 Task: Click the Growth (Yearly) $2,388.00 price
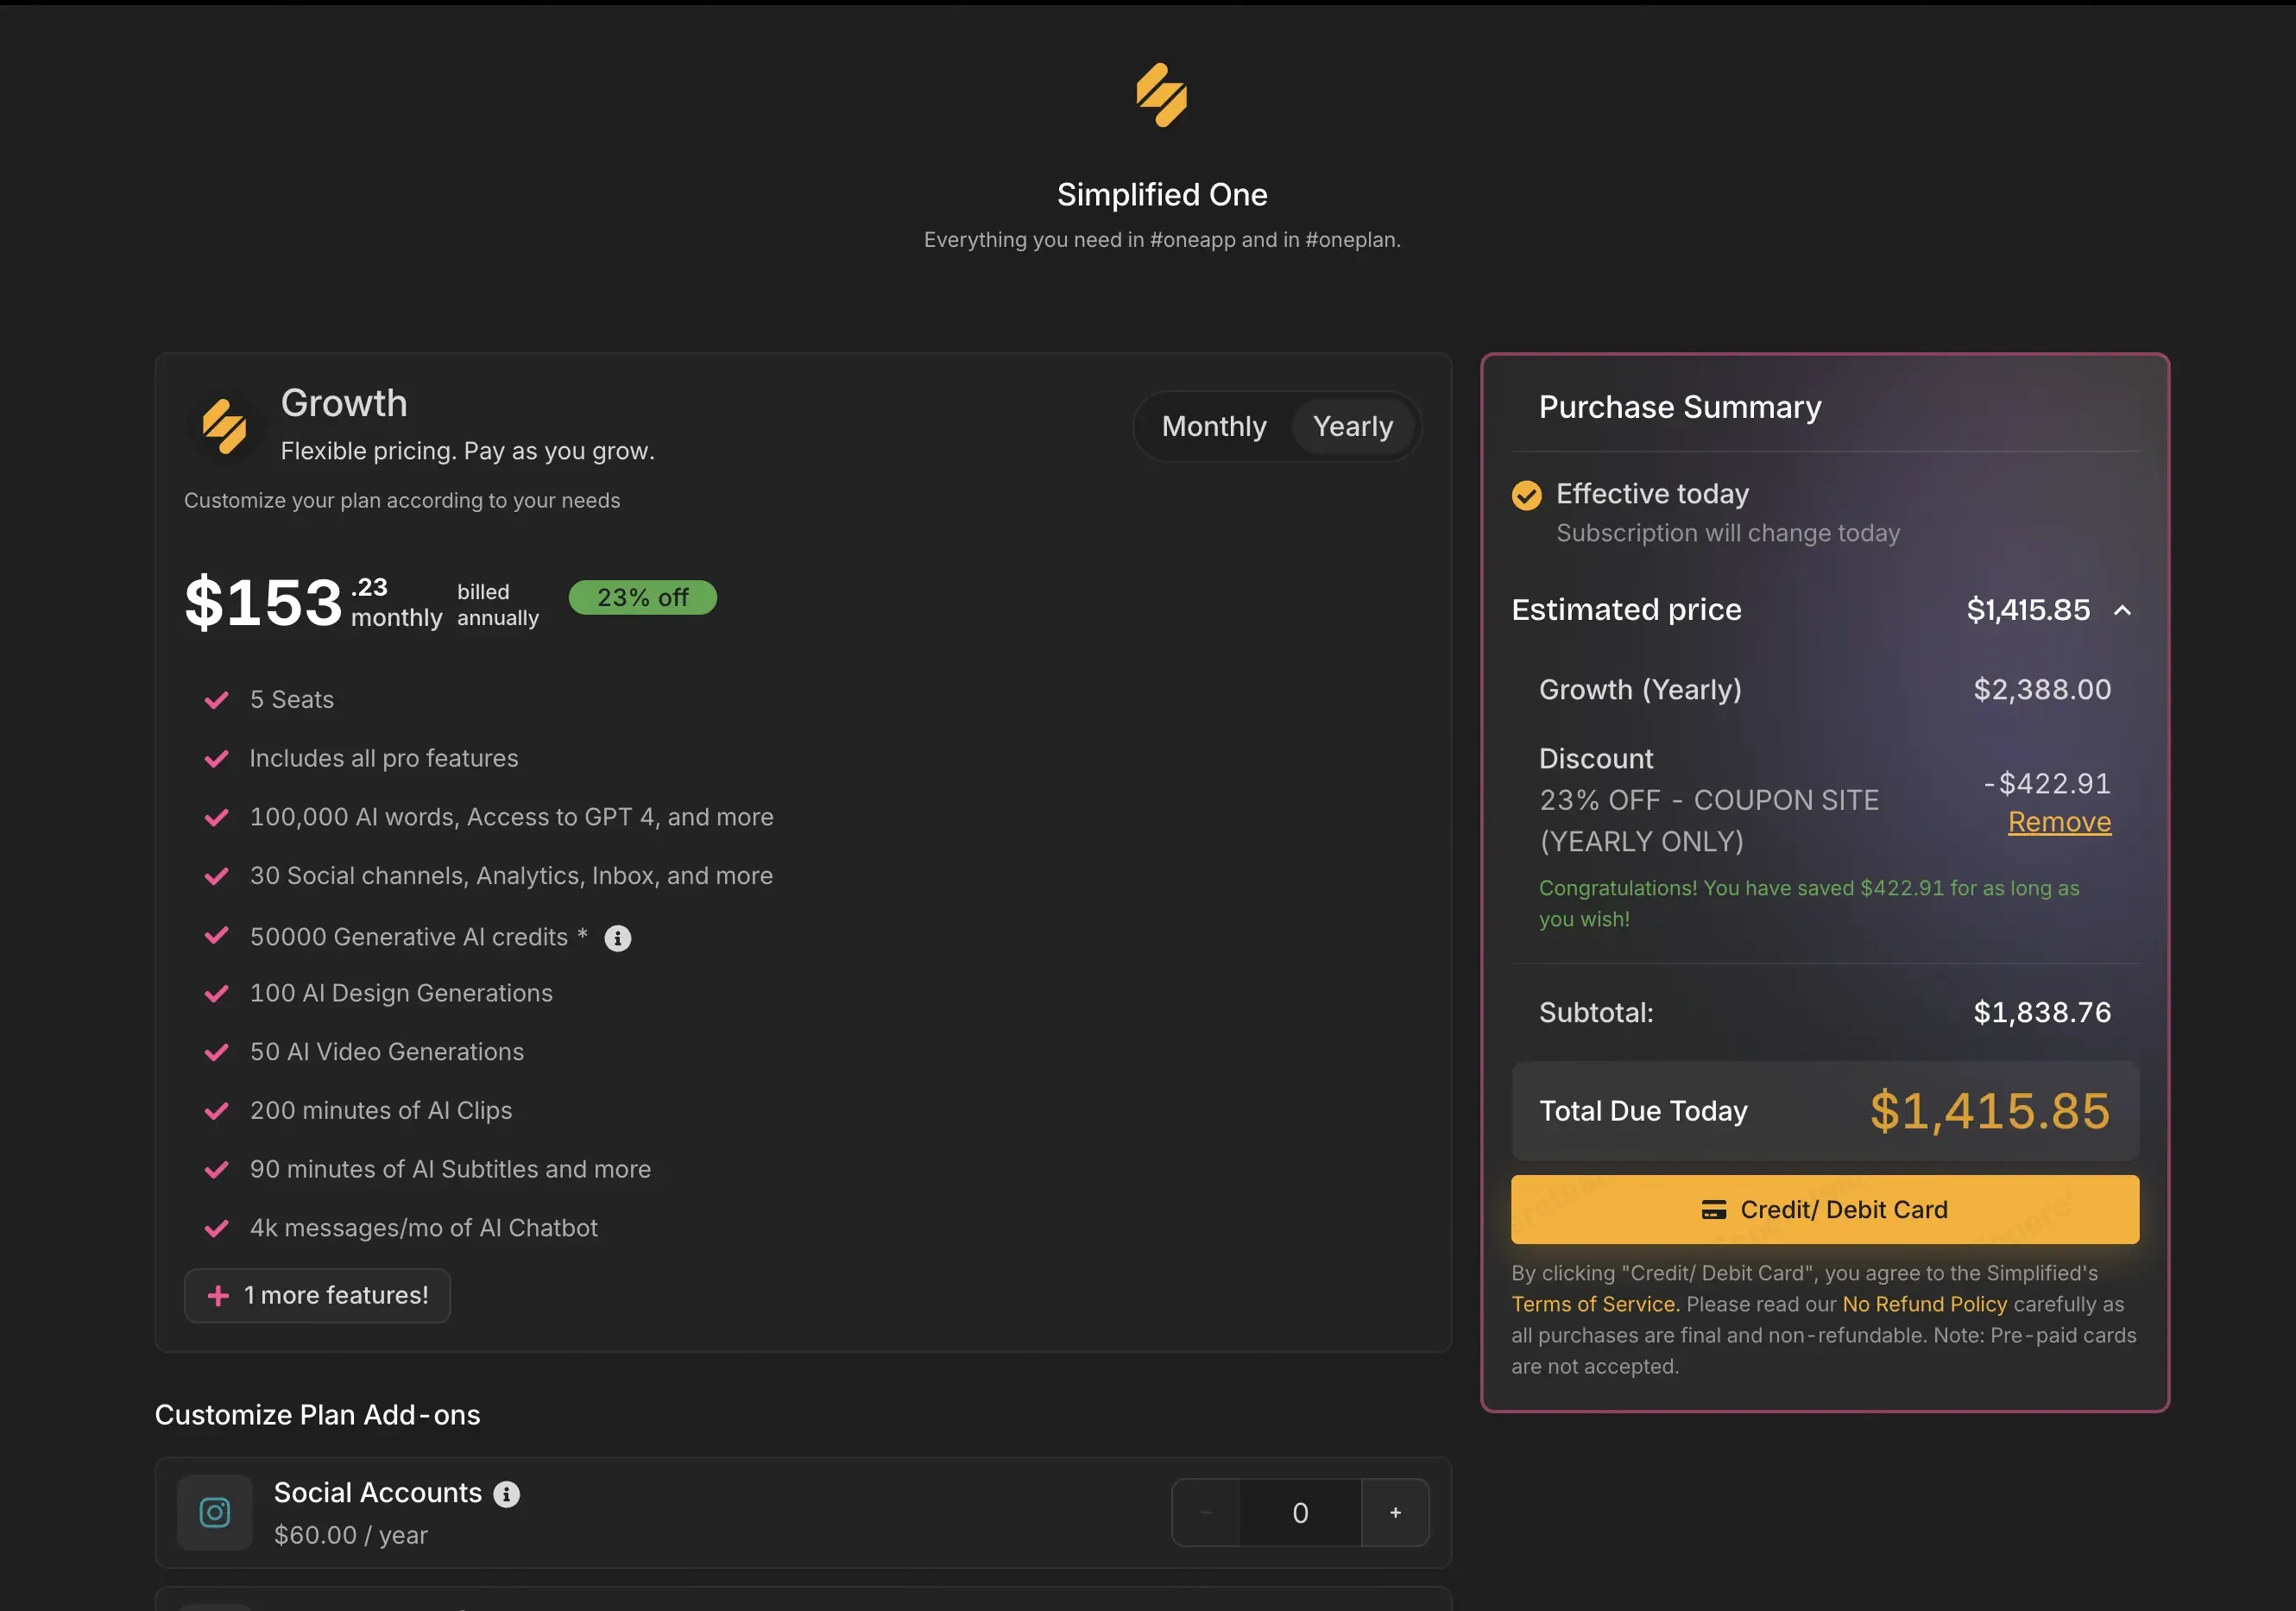[2042, 690]
